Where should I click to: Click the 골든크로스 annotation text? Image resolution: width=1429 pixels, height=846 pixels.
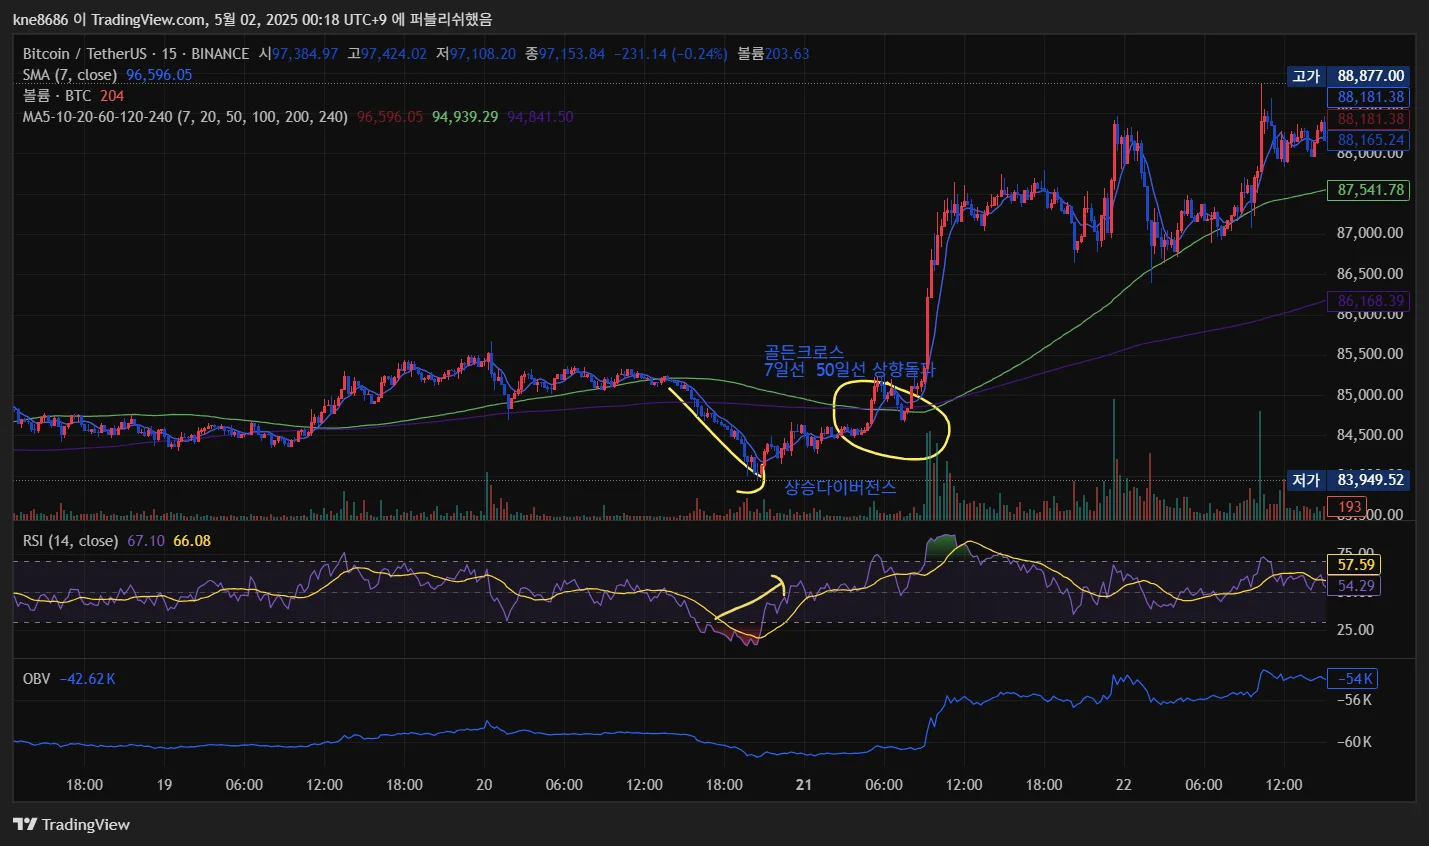tap(804, 352)
